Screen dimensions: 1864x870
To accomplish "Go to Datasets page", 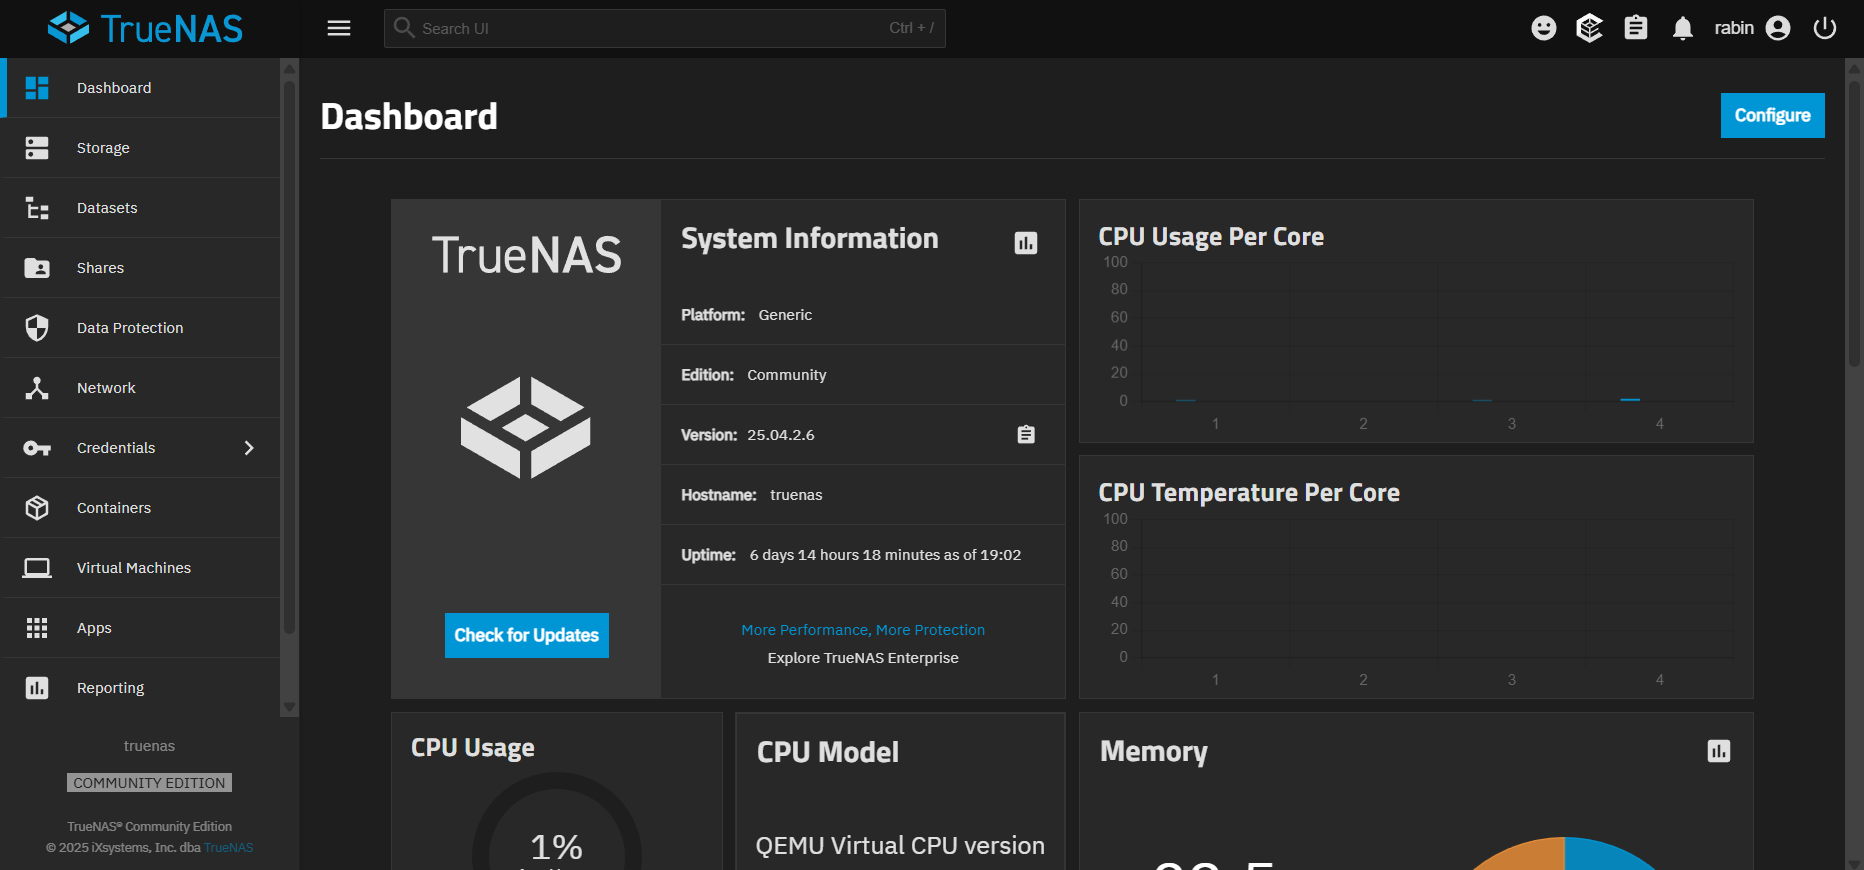I will point(142,208).
